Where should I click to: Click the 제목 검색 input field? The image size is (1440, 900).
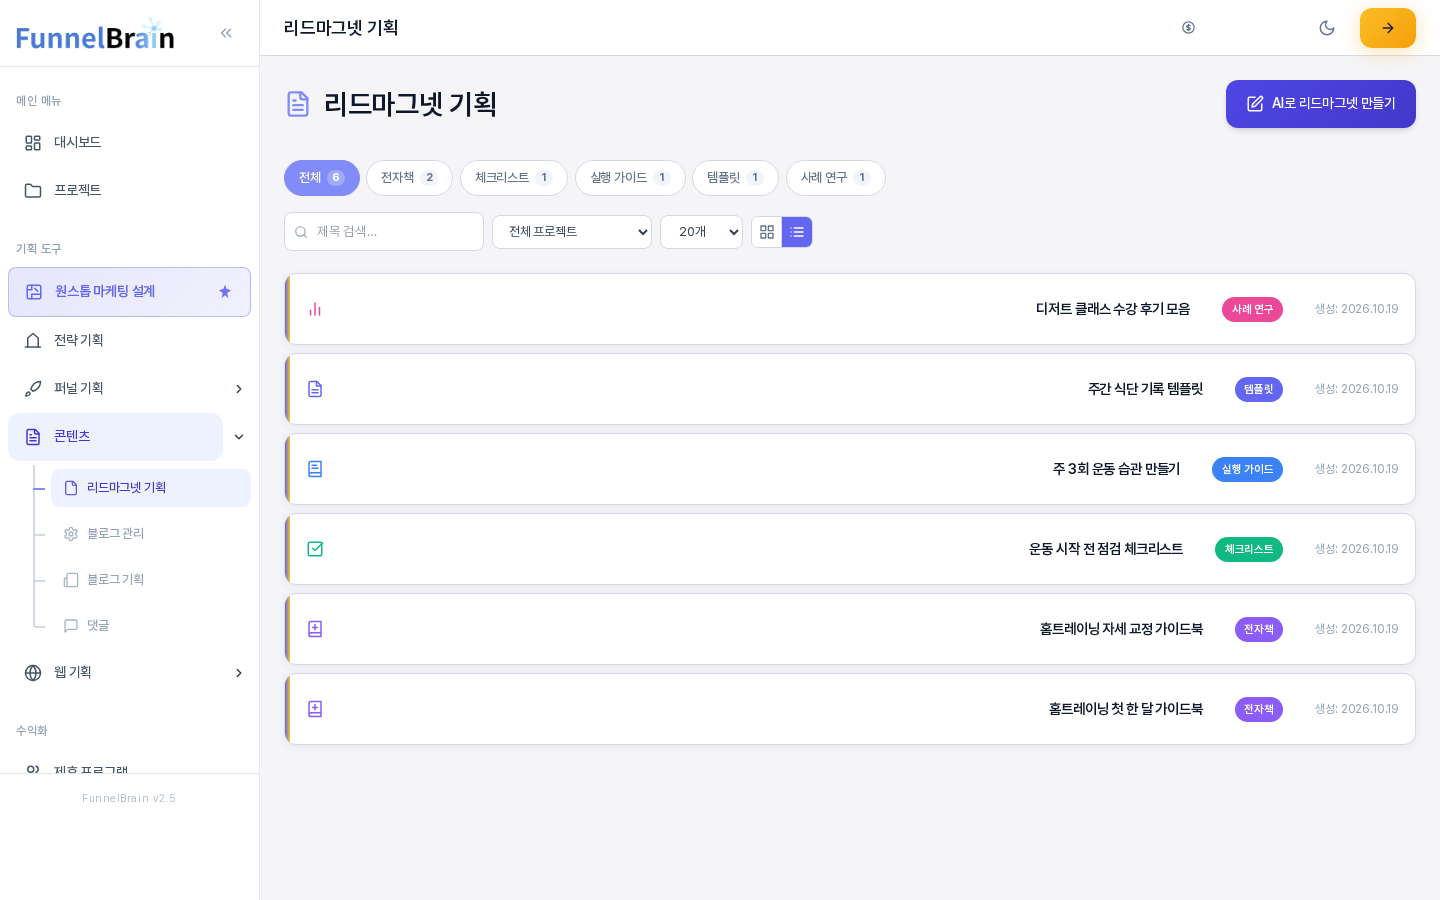[x=384, y=232]
